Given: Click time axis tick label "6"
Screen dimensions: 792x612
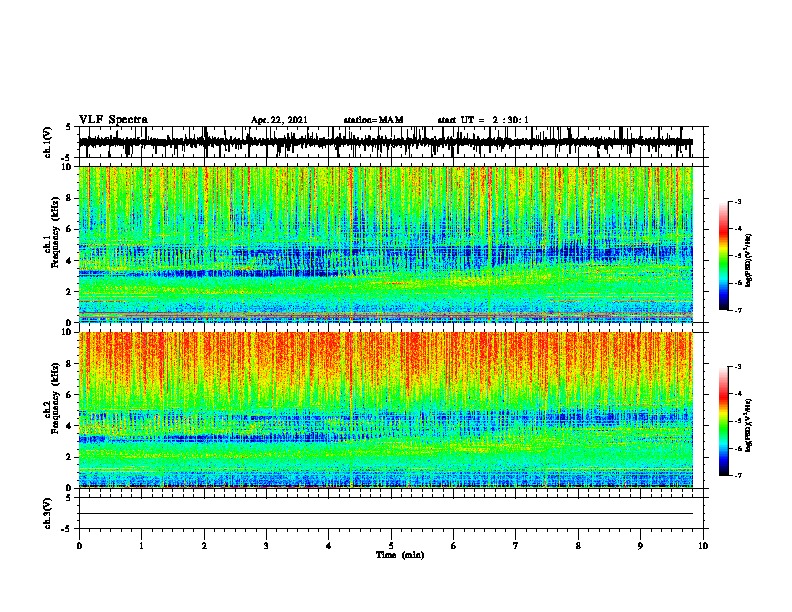Looking at the screenshot, I should coord(454,546).
